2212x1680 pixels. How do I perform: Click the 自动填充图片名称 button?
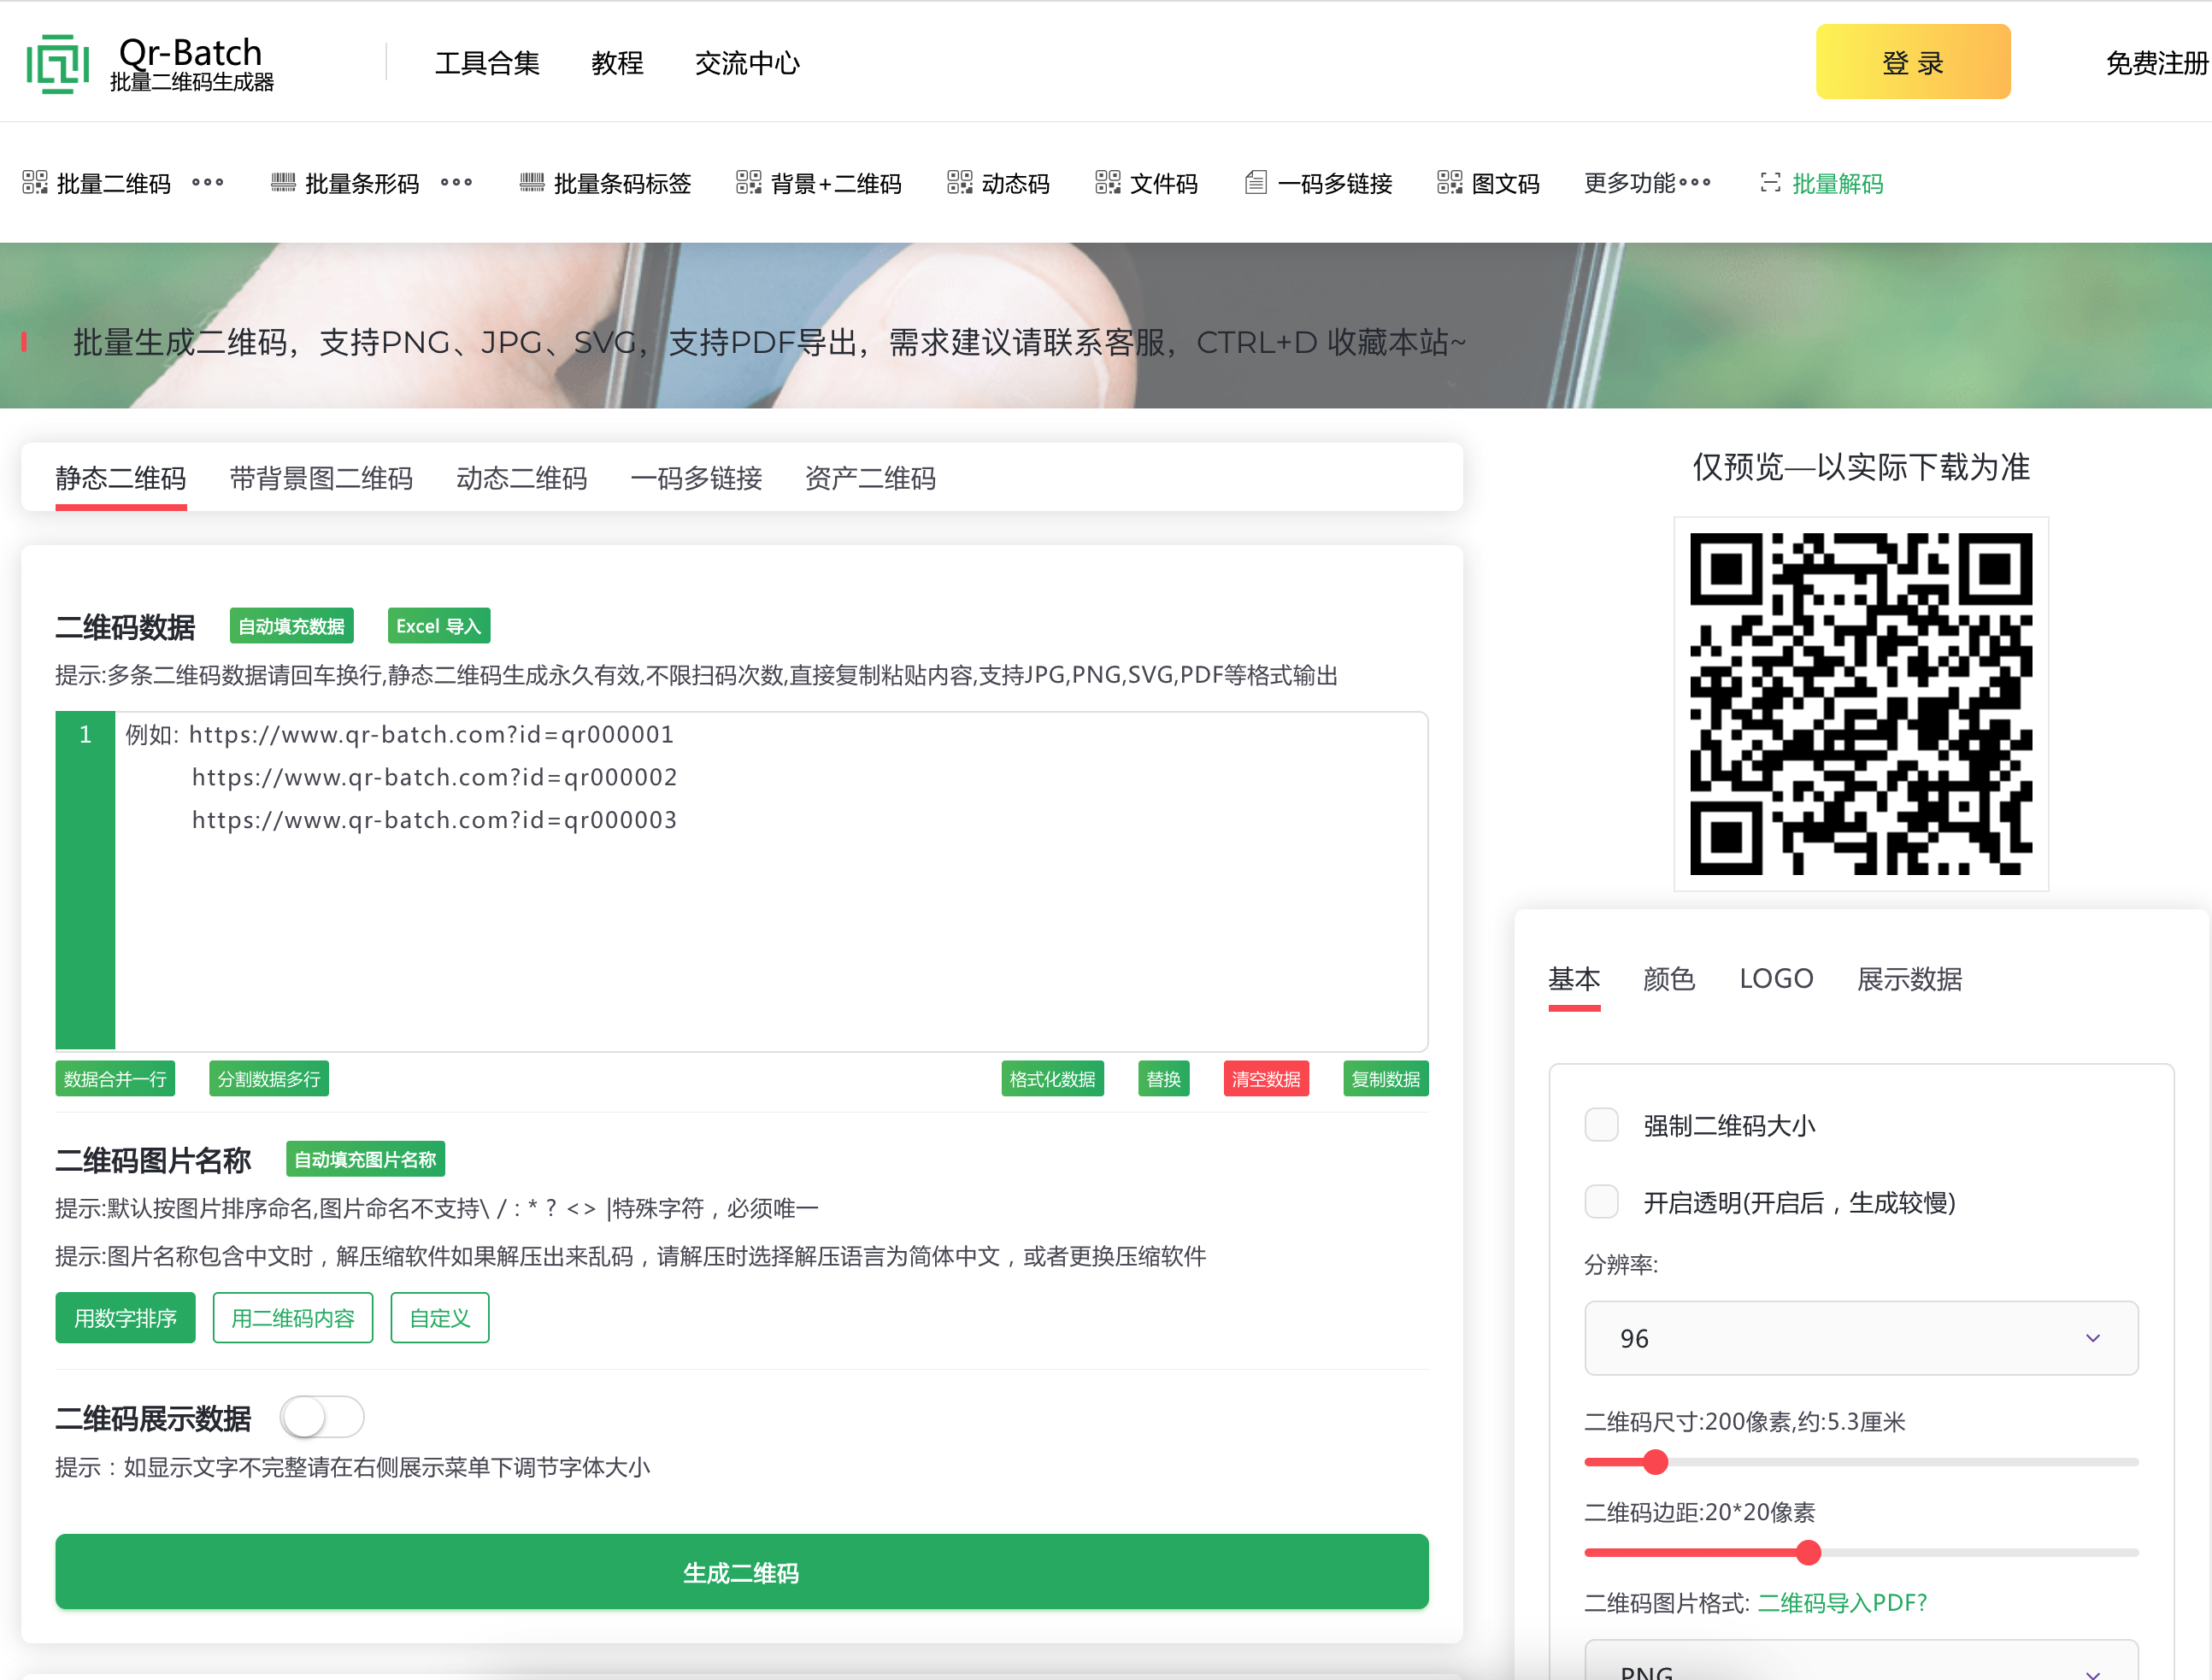pos(365,1159)
